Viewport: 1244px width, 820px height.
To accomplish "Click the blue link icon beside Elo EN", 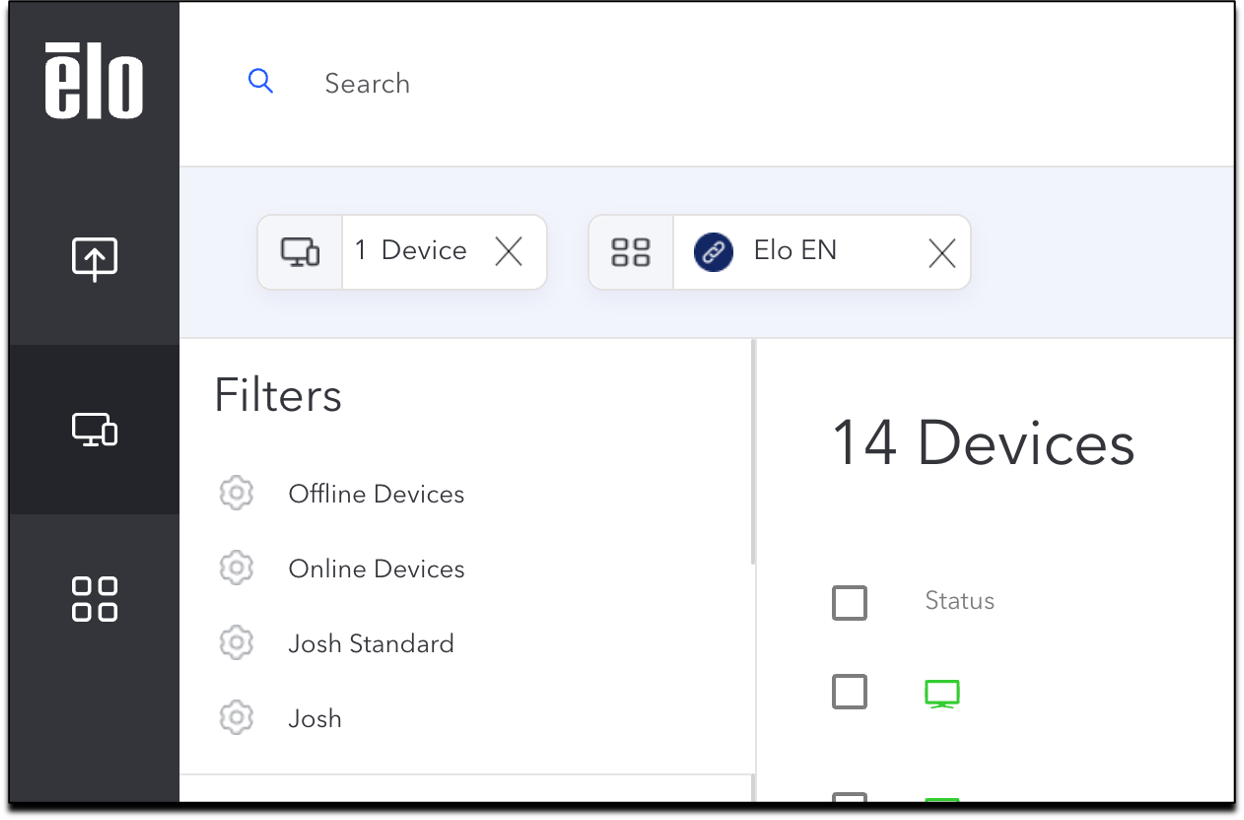I will pos(714,252).
